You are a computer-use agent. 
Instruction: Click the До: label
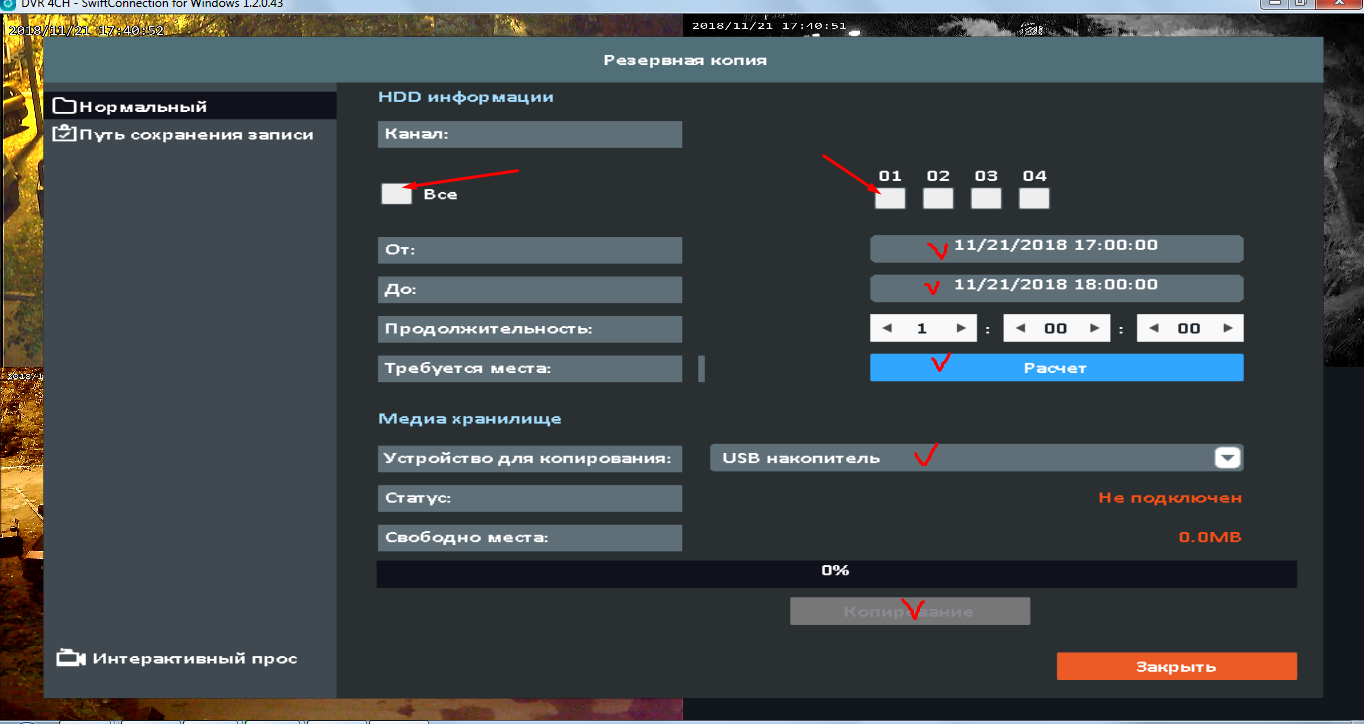(x=530, y=290)
